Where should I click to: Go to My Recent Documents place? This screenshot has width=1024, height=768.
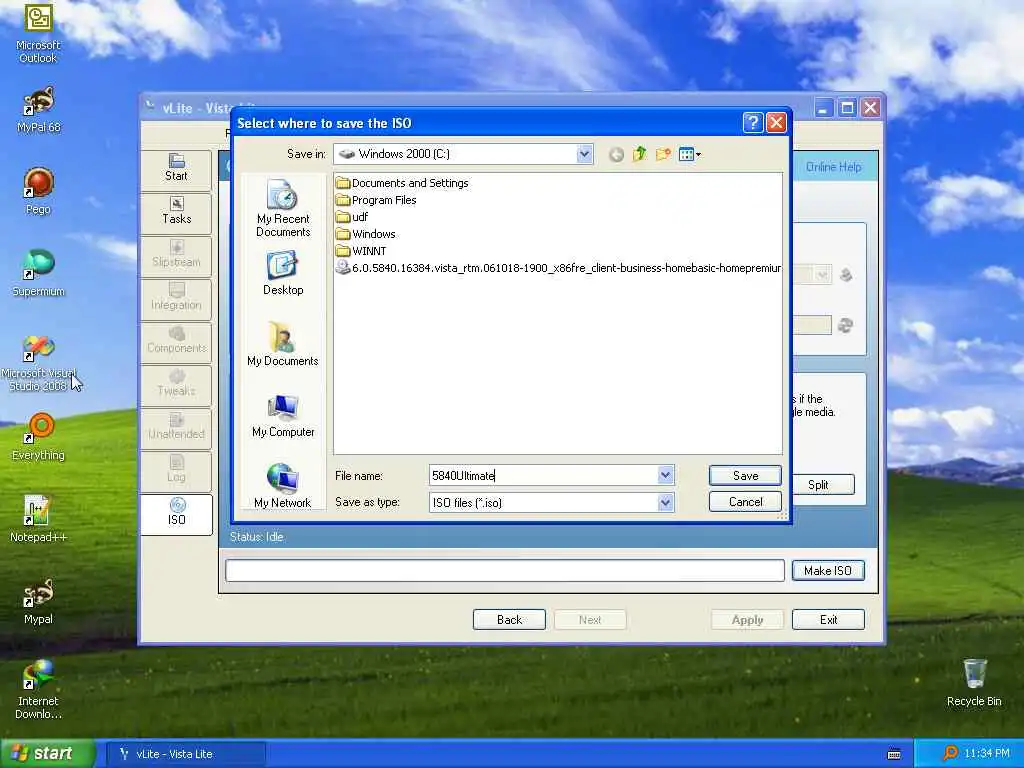point(283,209)
